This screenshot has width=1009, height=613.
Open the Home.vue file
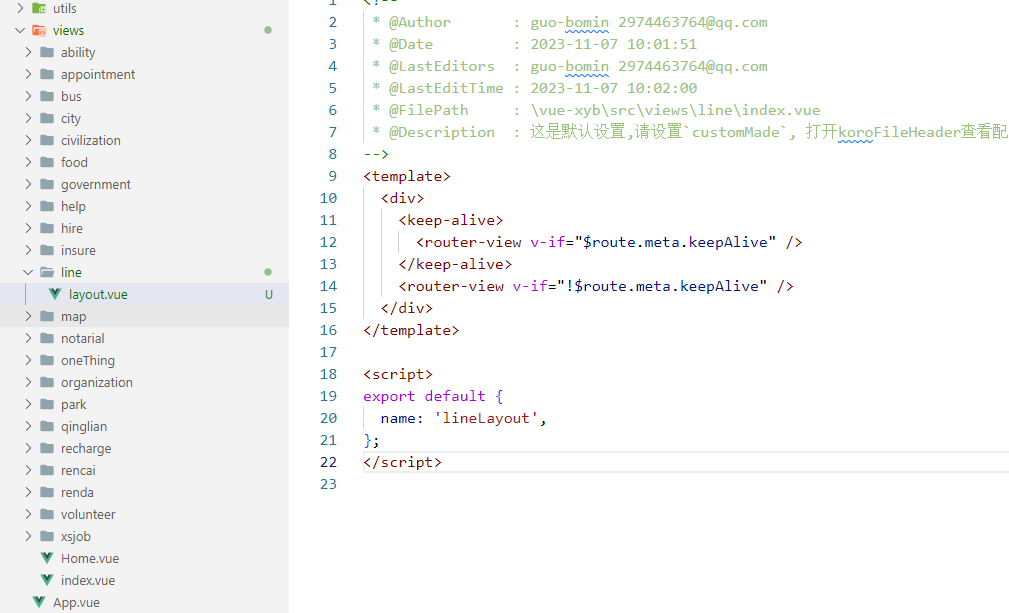[x=90, y=558]
